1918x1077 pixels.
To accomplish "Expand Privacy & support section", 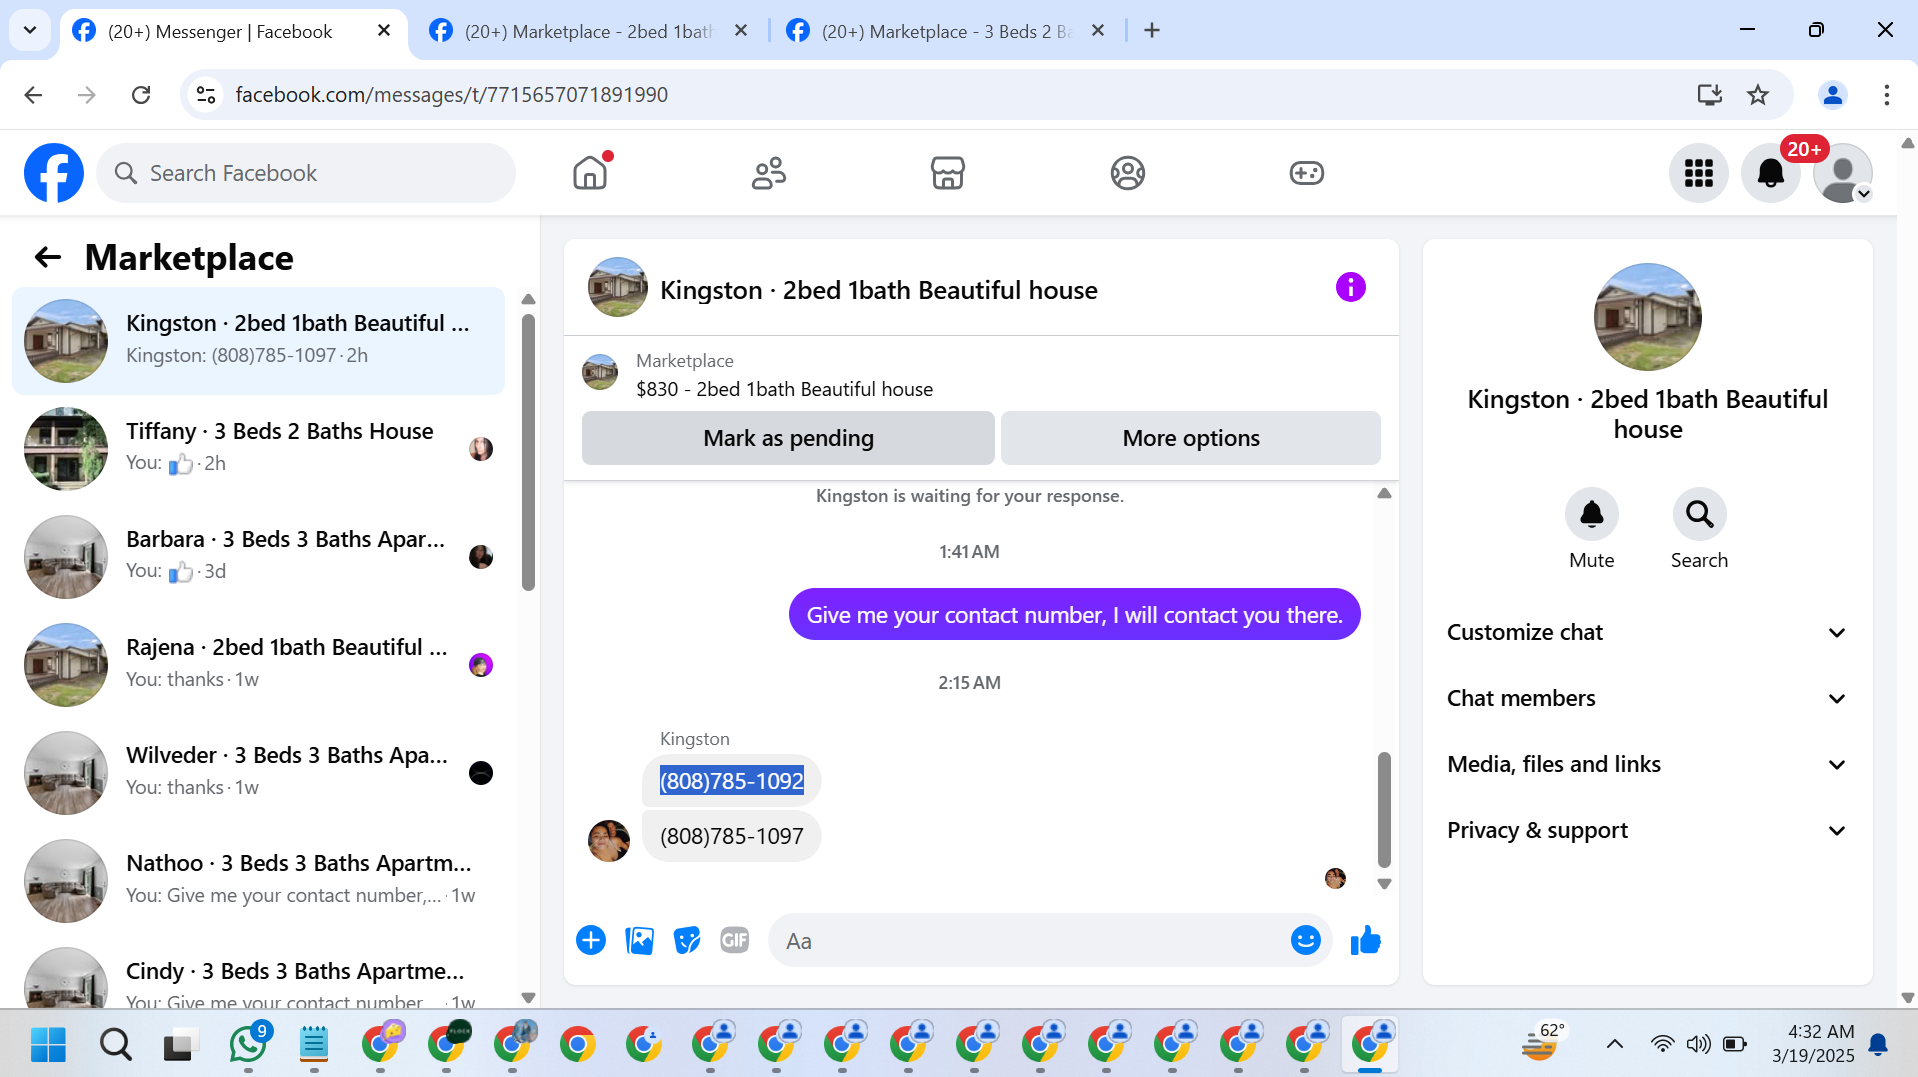I will 1647,830.
